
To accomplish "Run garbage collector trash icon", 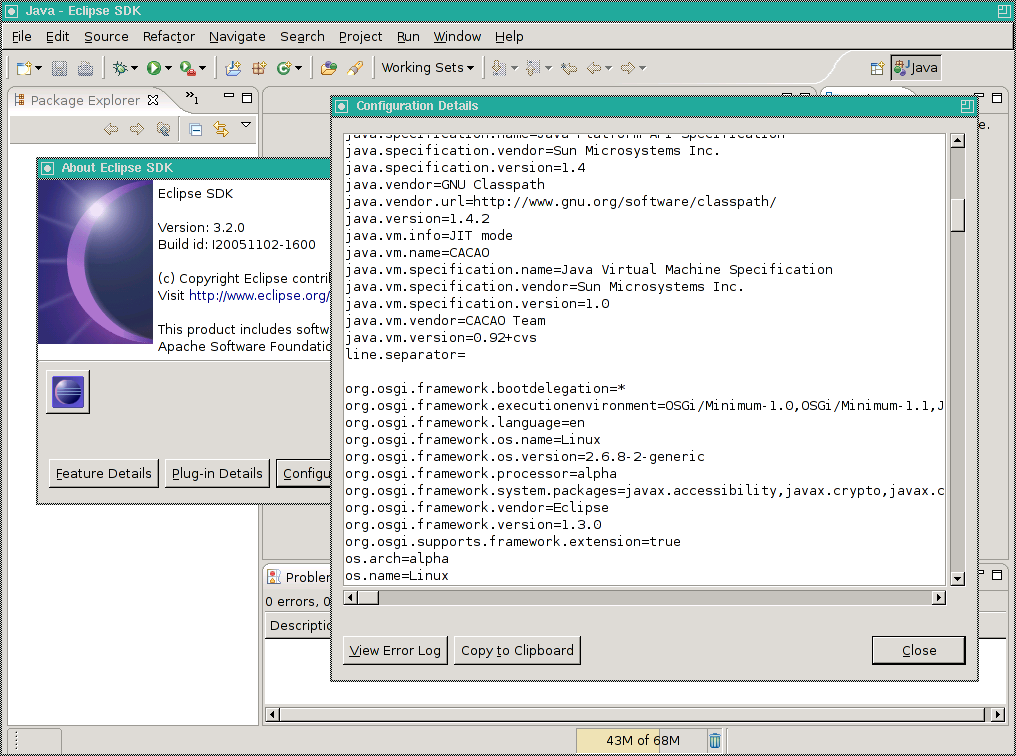I will (714, 740).
